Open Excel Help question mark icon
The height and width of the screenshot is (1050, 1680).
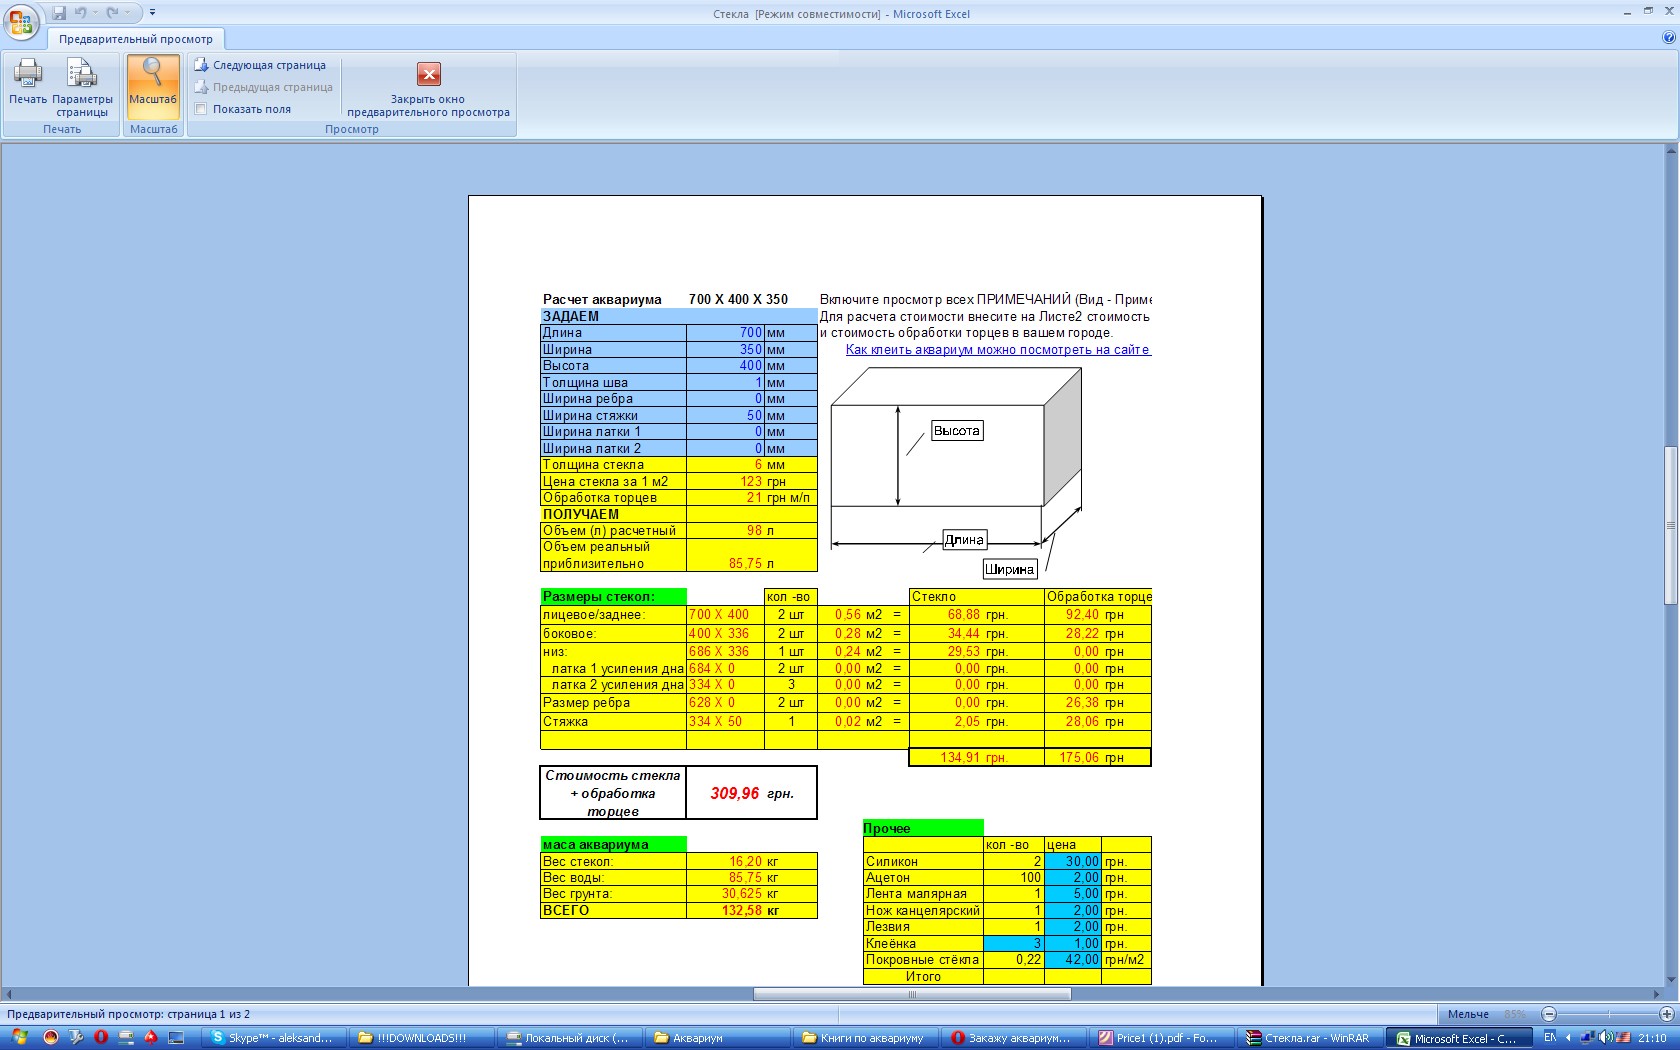1667,38
